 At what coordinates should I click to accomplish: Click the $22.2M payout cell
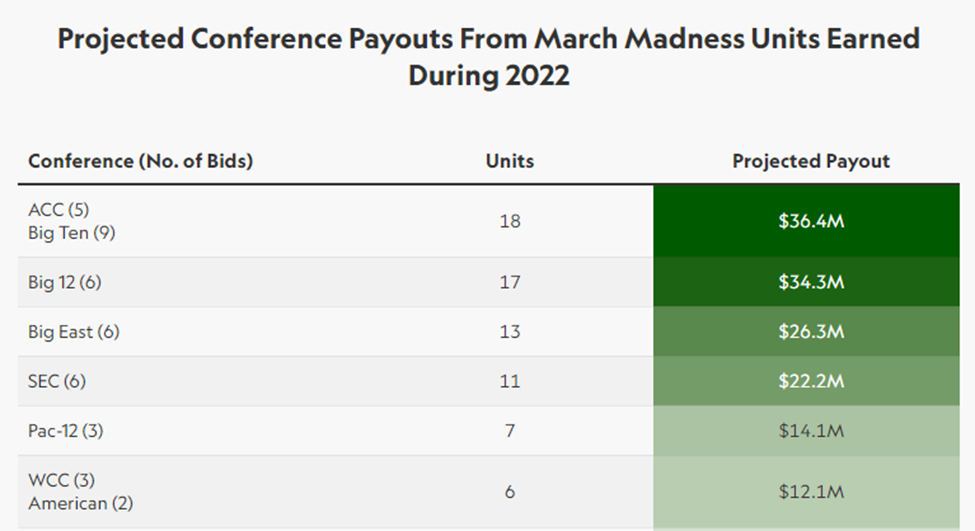pos(811,381)
